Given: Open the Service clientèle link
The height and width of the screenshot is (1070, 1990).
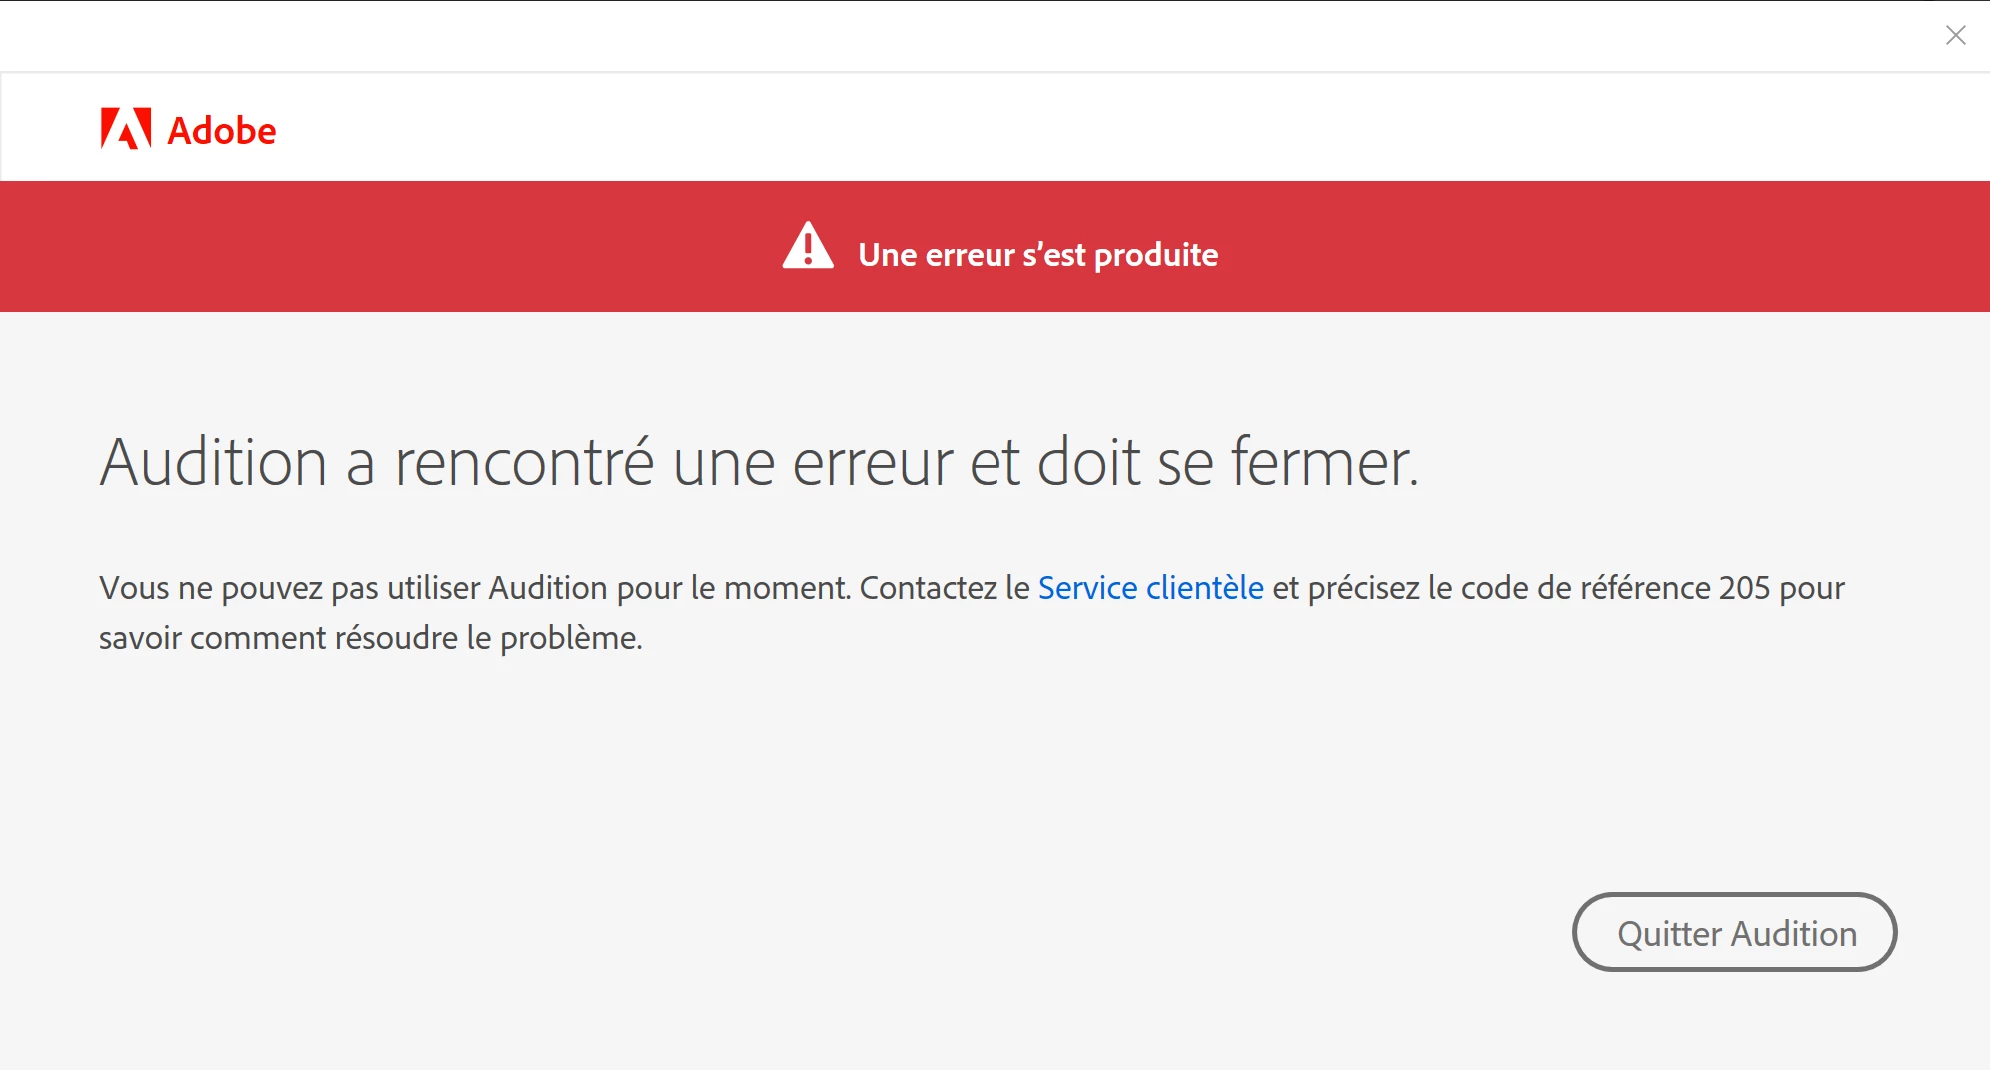Looking at the screenshot, I should [1150, 588].
